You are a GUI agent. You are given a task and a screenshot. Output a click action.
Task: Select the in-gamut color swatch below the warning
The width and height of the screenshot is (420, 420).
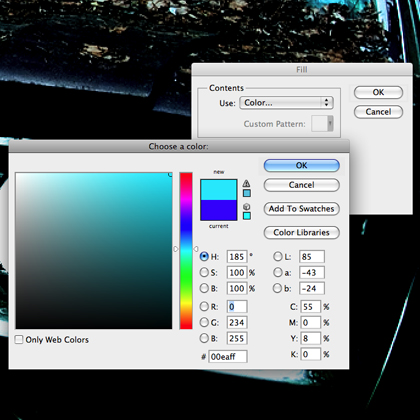[247, 193]
